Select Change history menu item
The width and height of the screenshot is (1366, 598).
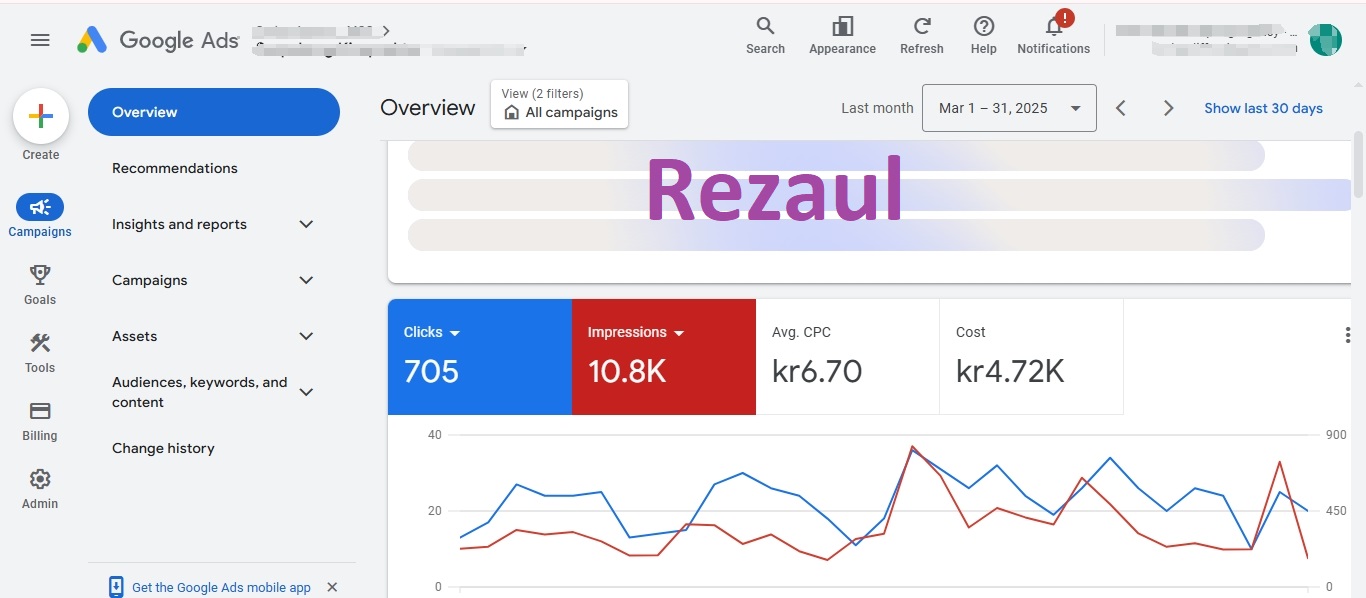163,448
